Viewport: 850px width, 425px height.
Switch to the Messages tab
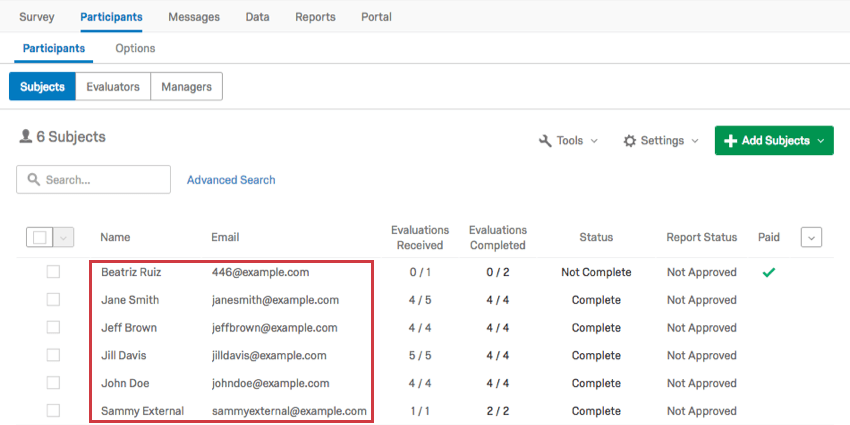(x=194, y=17)
